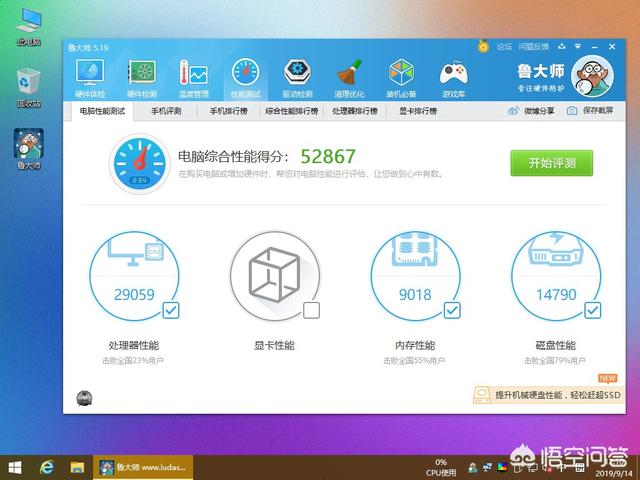Open 硬件体检 hardware checkup icon
The height and width of the screenshot is (480, 640).
coord(90,78)
